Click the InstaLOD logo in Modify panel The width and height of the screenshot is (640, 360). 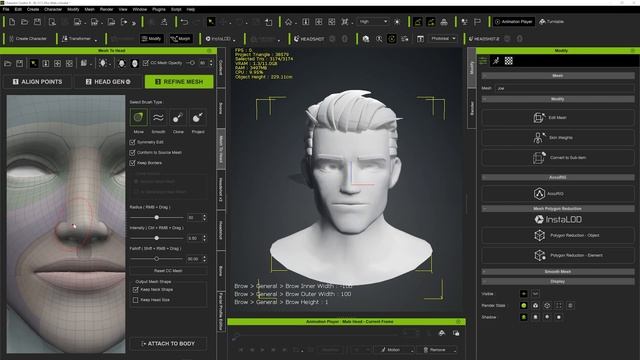558,220
